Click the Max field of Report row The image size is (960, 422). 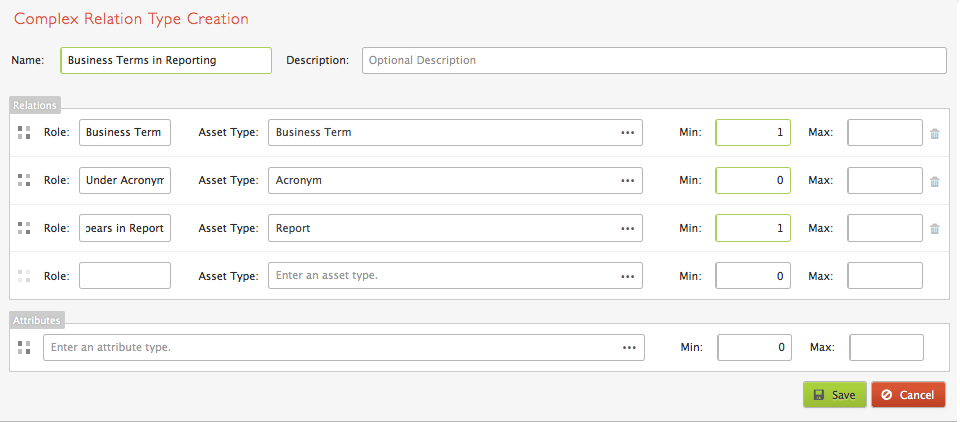tap(885, 228)
